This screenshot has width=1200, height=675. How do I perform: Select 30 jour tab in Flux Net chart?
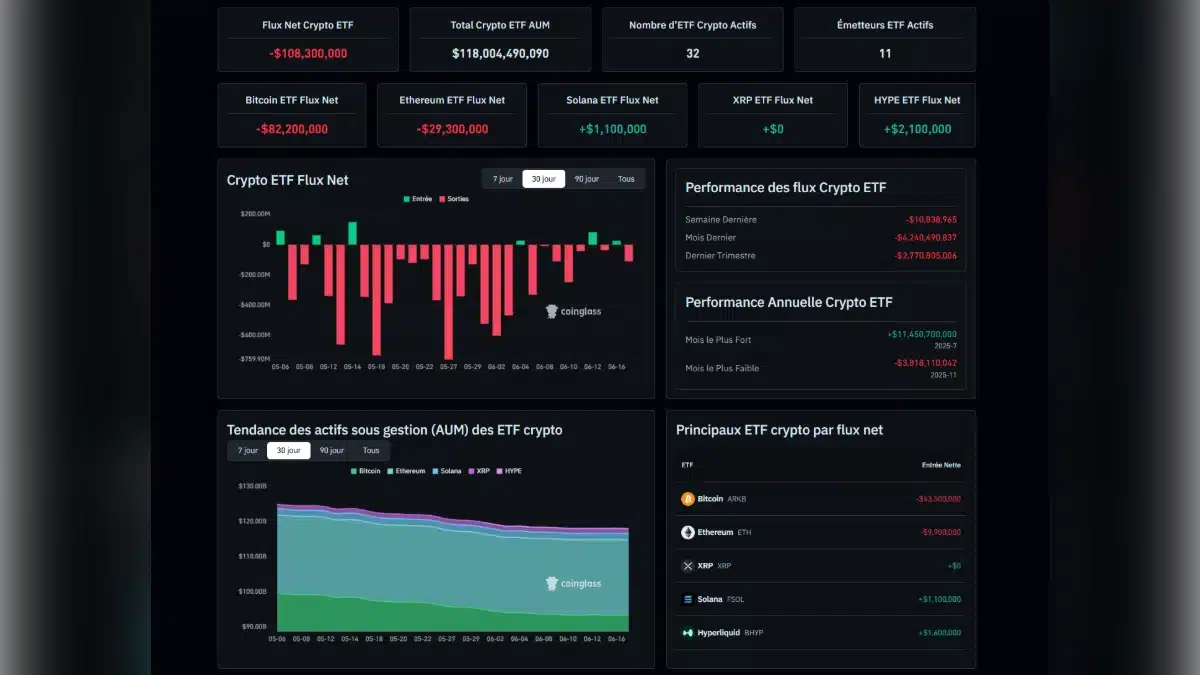544,179
